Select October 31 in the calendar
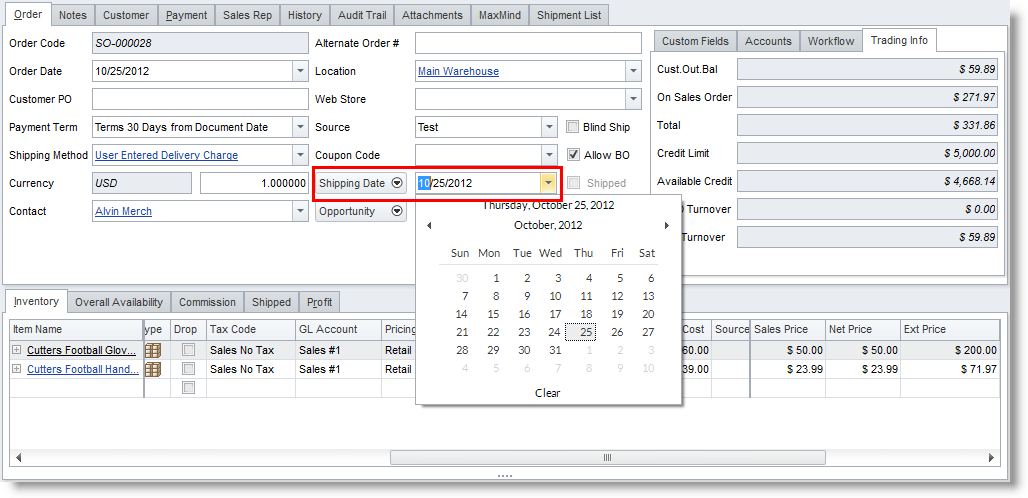The height and width of the screenshot is (498, 1028). pos(555,351)
